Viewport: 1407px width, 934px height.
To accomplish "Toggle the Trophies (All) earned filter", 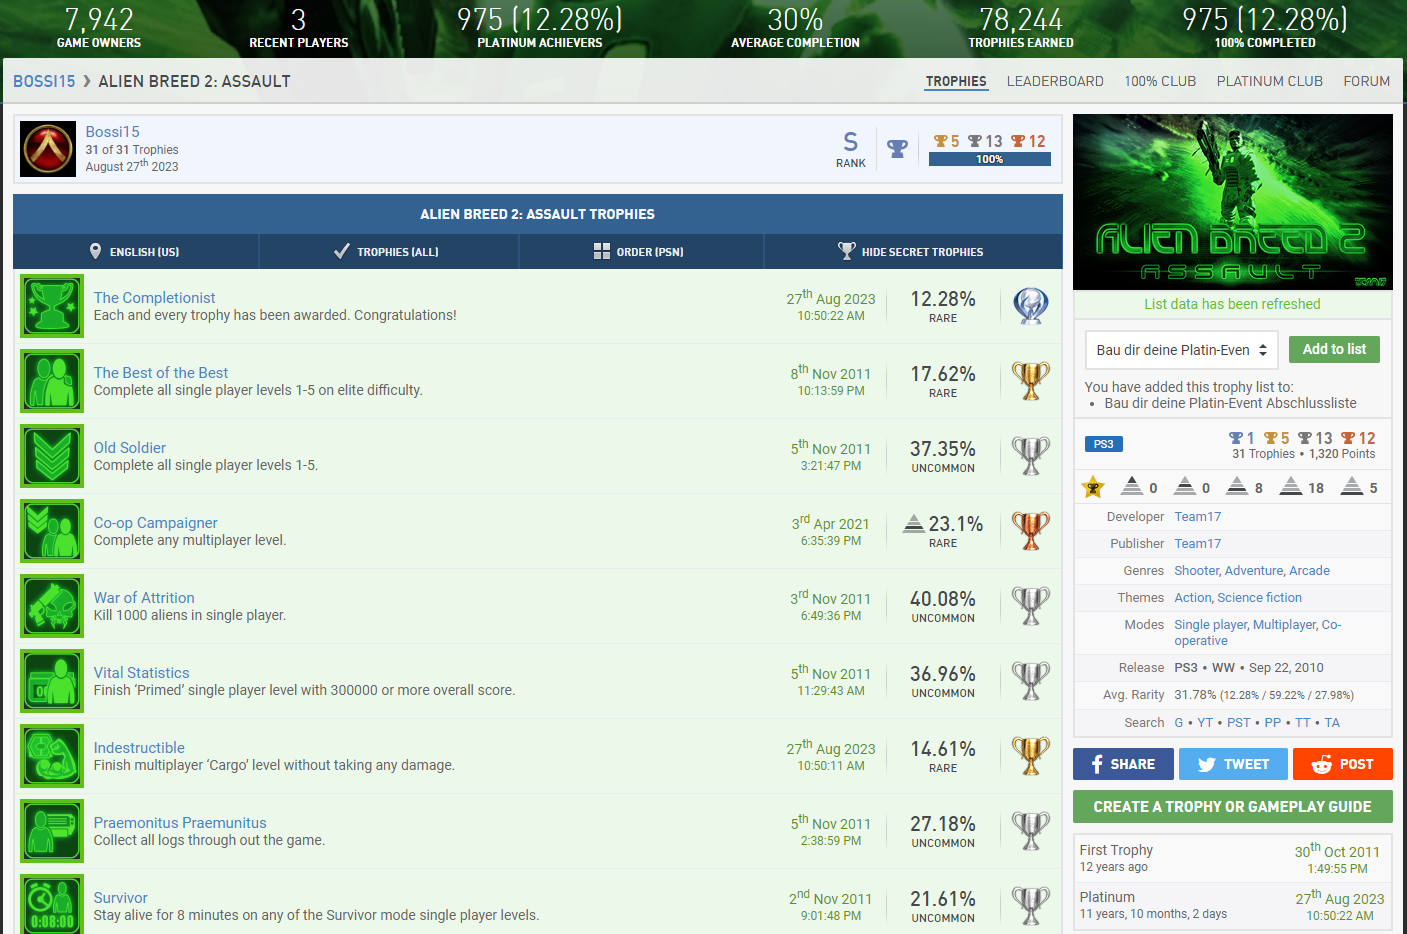I will tap(387, 252).
